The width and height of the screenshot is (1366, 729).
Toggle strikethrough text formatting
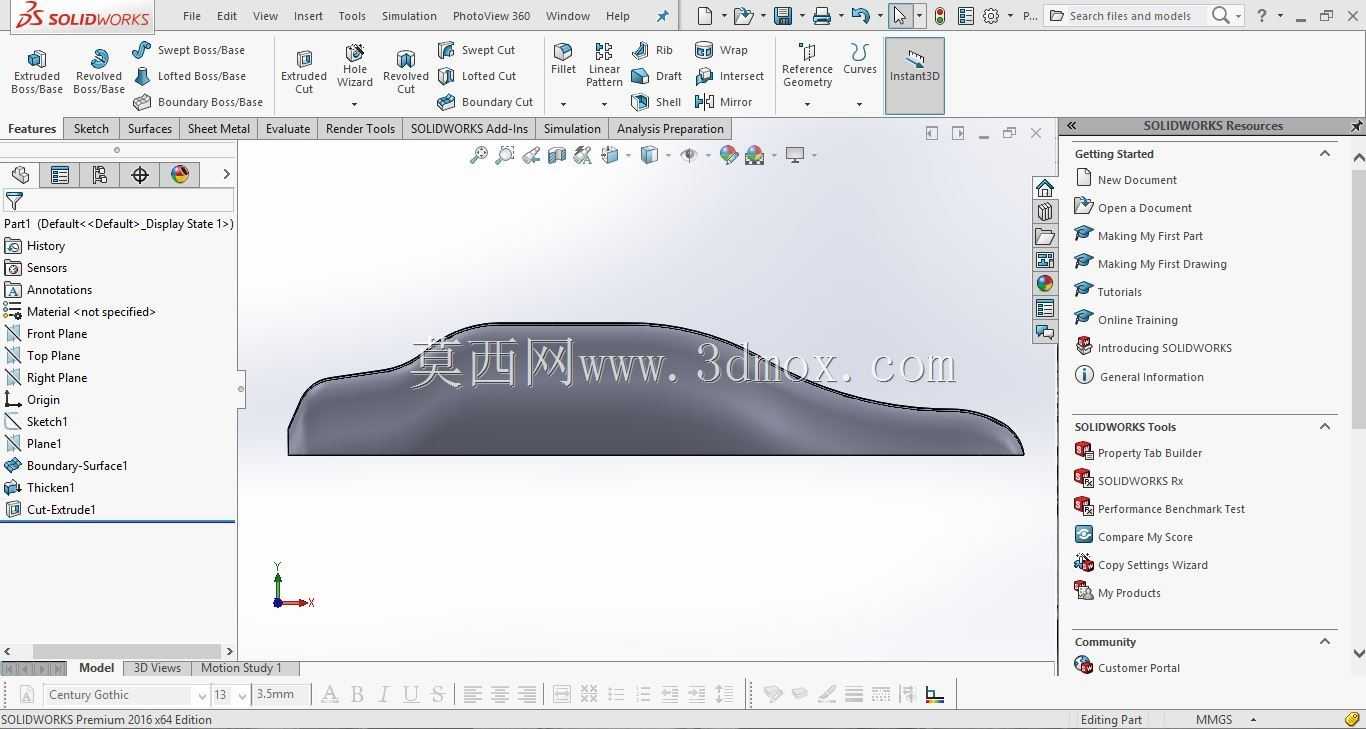[x=438, y=694]
